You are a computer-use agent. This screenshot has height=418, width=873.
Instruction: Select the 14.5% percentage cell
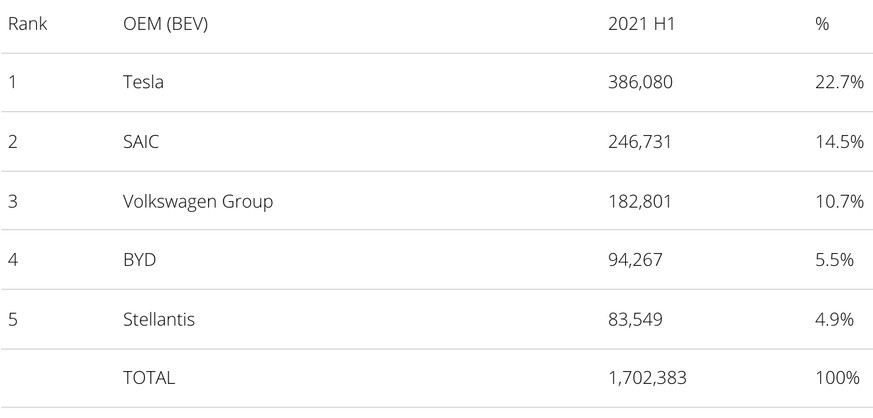tap(839, 142)
